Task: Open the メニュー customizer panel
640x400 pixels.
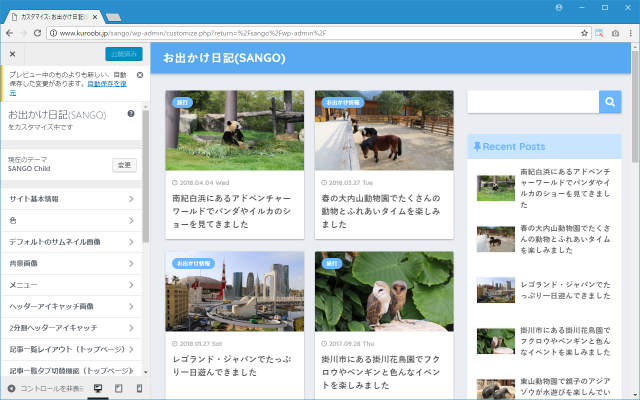Action: 71,285
